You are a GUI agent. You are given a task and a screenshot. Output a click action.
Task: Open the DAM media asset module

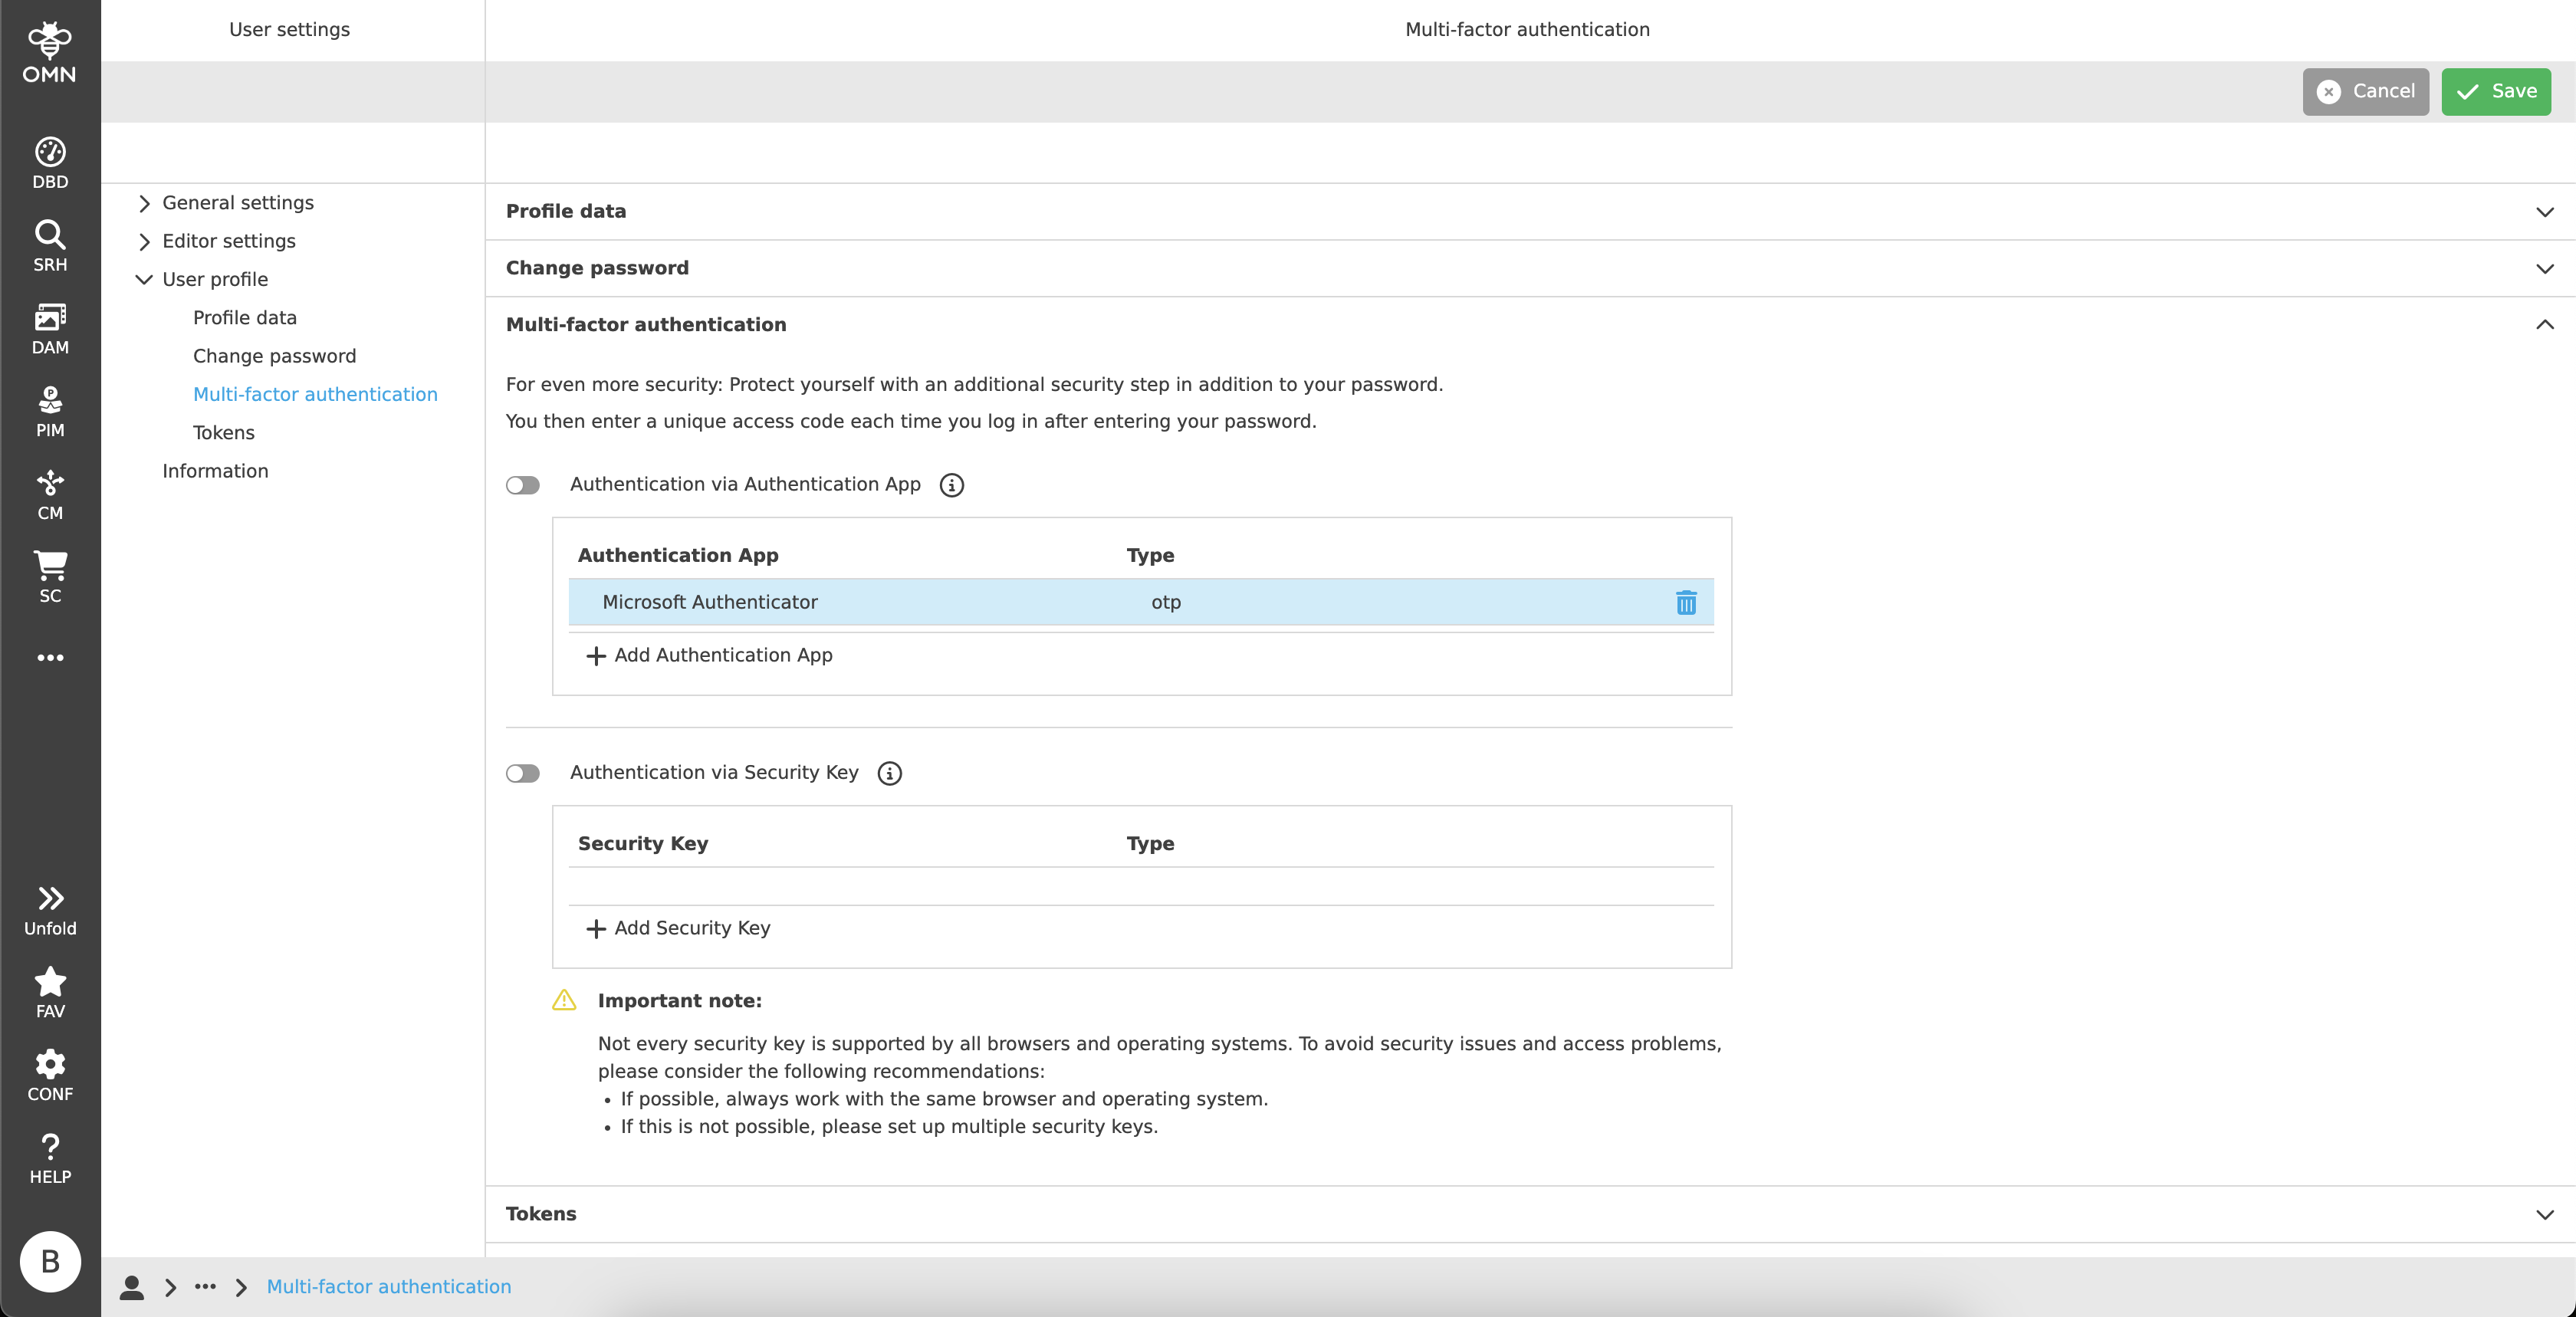point(49,326)
